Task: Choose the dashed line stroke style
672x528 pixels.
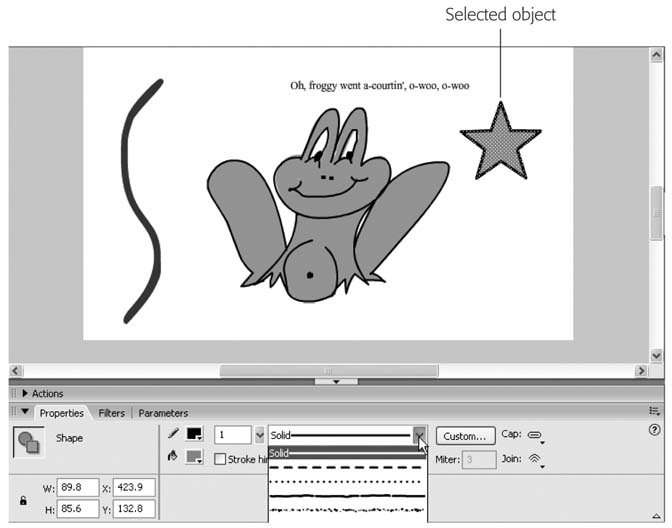Action: coord(347,467)
